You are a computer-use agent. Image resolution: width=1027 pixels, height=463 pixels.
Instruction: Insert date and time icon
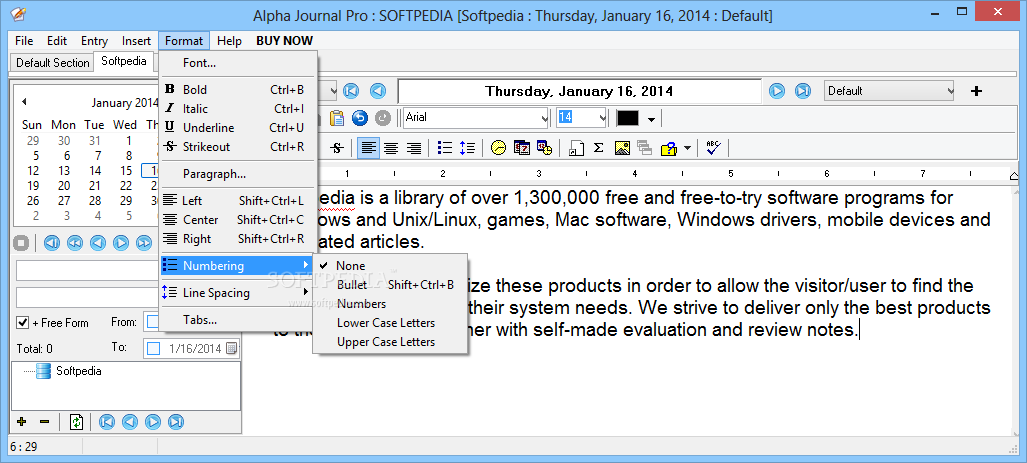pyautogui.click(x=544, y=148)
